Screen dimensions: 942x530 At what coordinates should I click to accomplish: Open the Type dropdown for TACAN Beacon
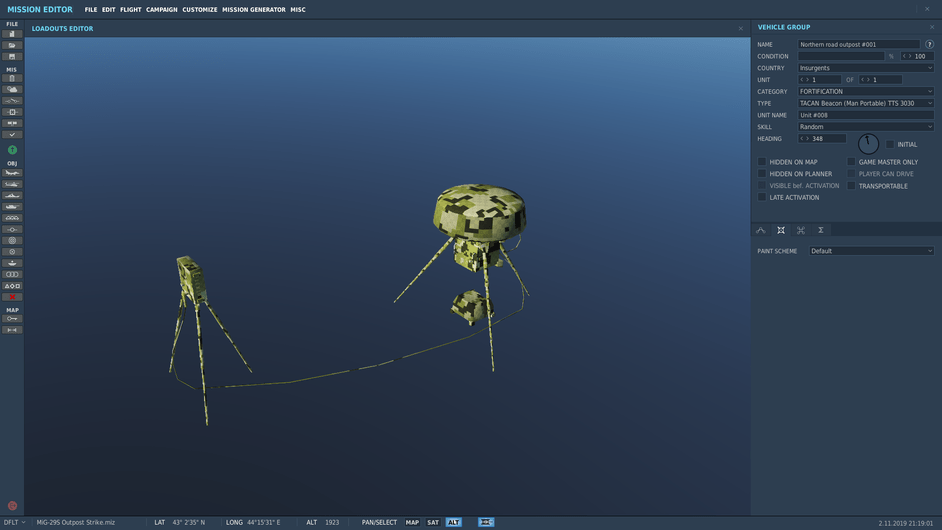point(865,103)
